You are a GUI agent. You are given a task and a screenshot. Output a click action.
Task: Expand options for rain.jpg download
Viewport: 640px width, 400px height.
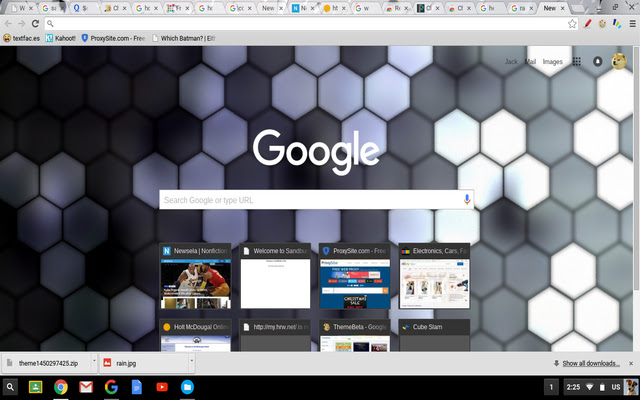[191, 361]
